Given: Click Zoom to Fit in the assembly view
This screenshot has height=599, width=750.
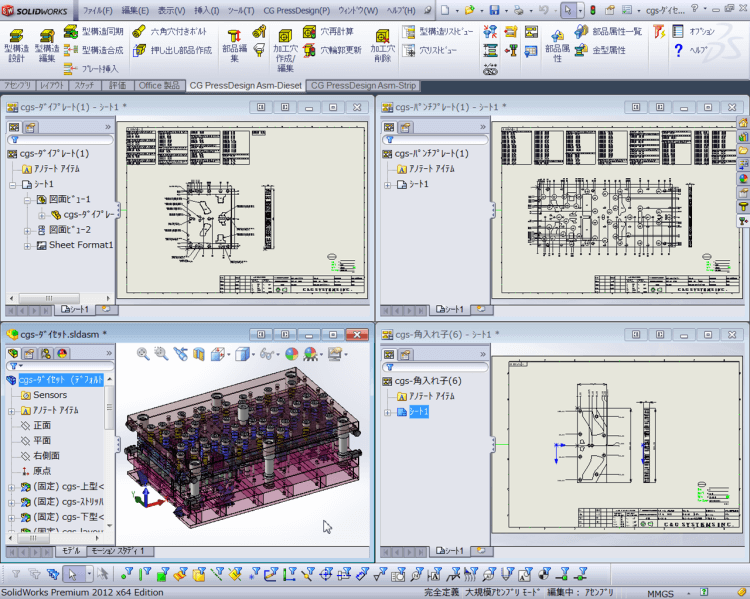Looking at the screenshot, I should point(143,354).
